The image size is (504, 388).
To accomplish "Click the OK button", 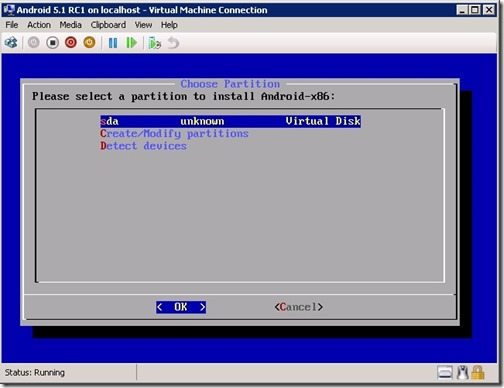I will click(181, 307).
